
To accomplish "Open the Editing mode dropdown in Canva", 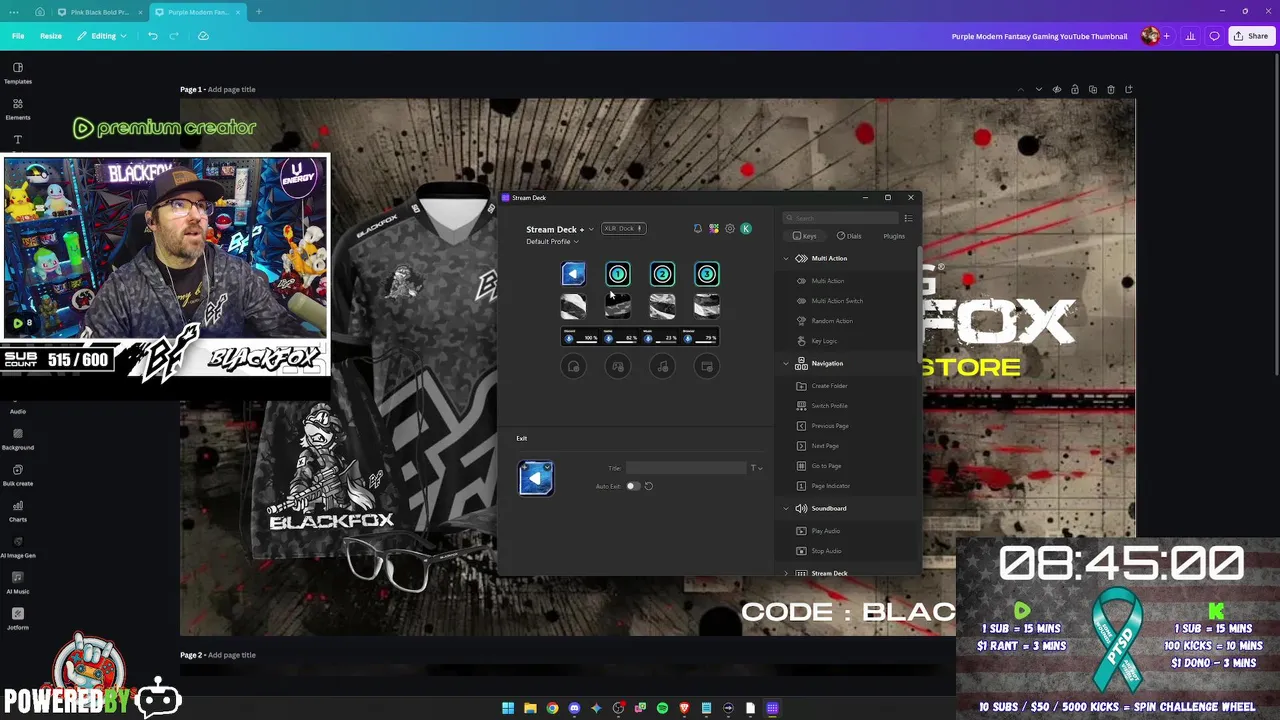I will click(102, 36).
